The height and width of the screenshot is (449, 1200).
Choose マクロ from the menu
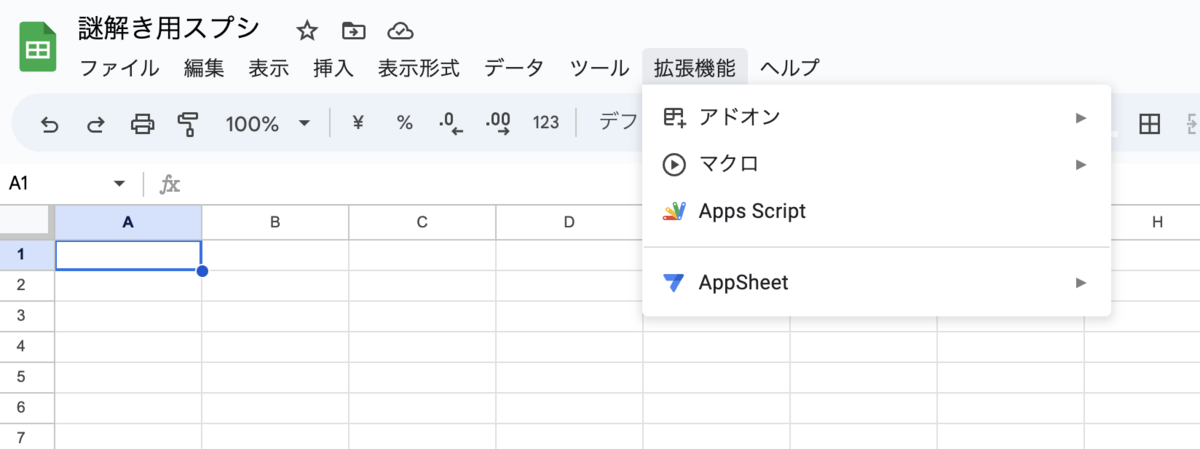click(877, 164)
